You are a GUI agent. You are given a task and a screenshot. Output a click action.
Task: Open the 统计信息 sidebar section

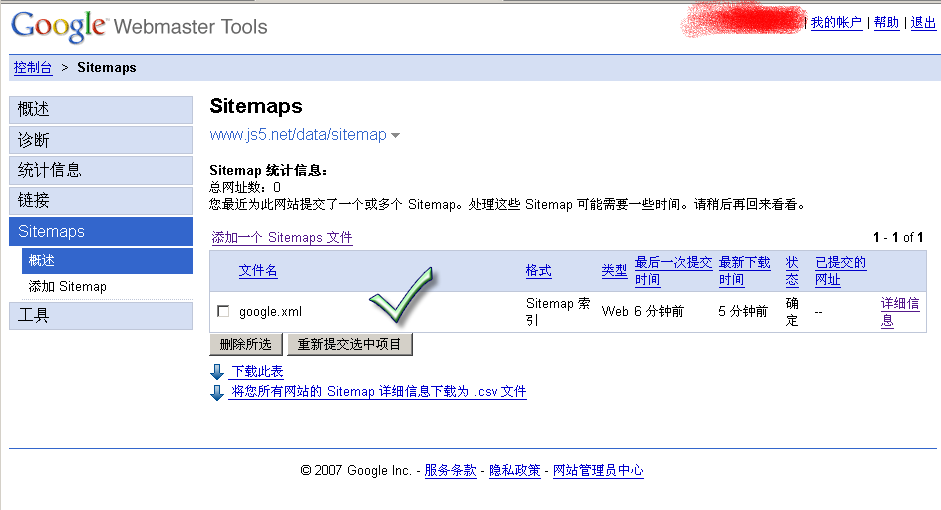[101, 170]
